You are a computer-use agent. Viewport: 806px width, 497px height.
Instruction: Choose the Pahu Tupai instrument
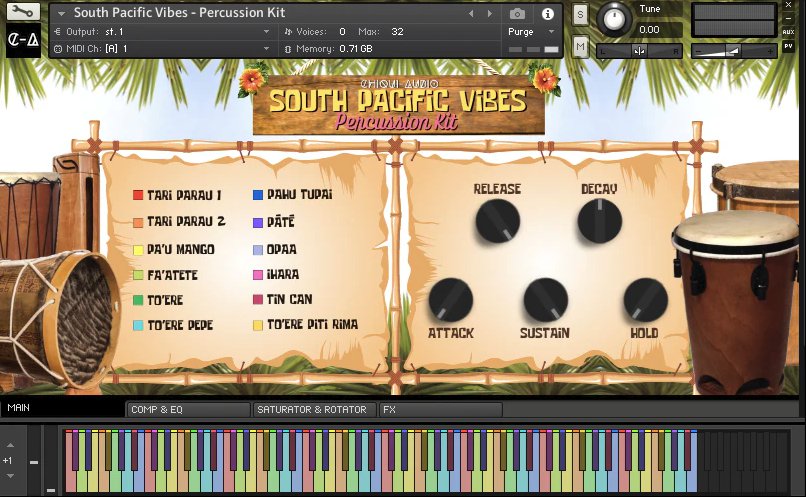(x=299, y=195)
